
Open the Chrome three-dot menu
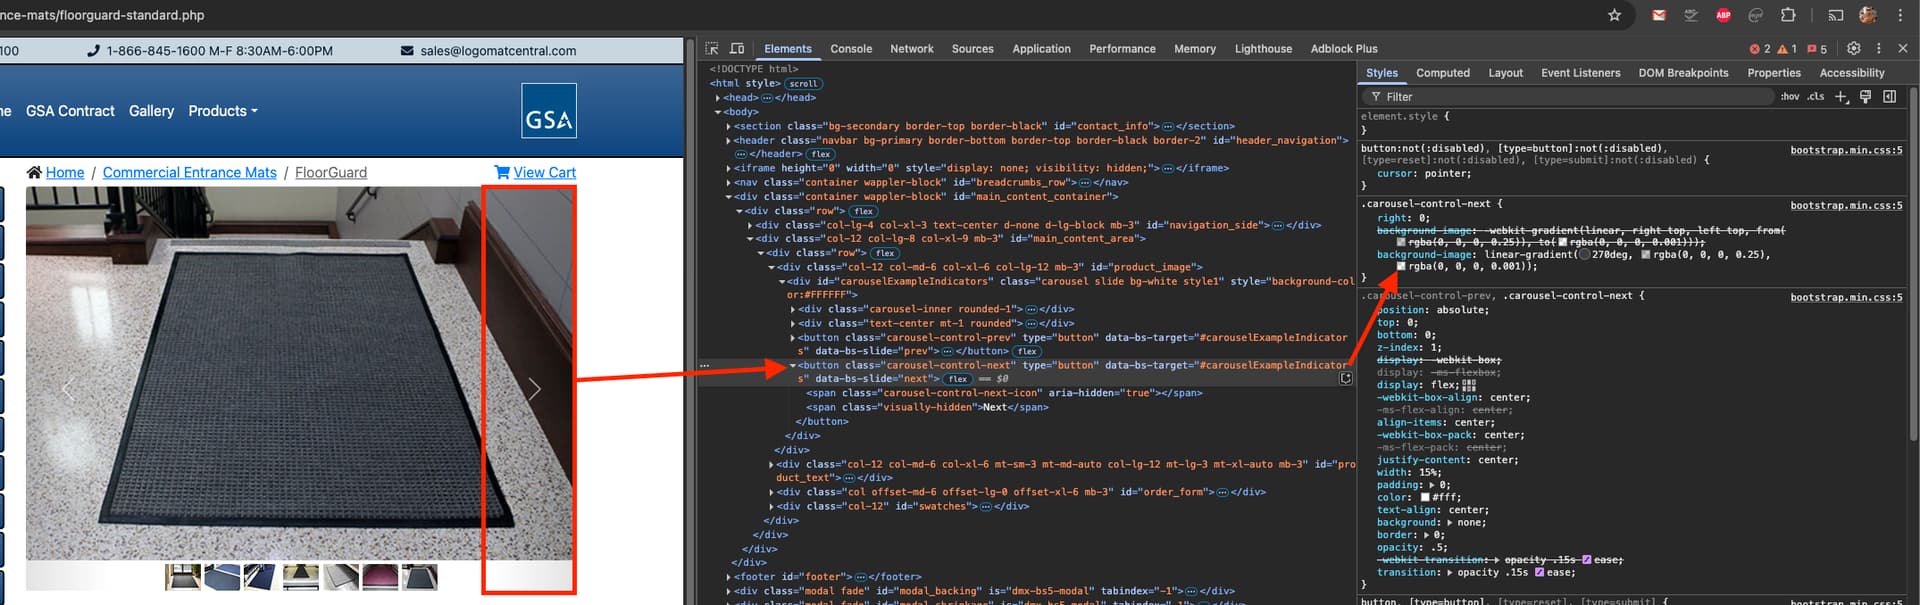(1900, 15)
